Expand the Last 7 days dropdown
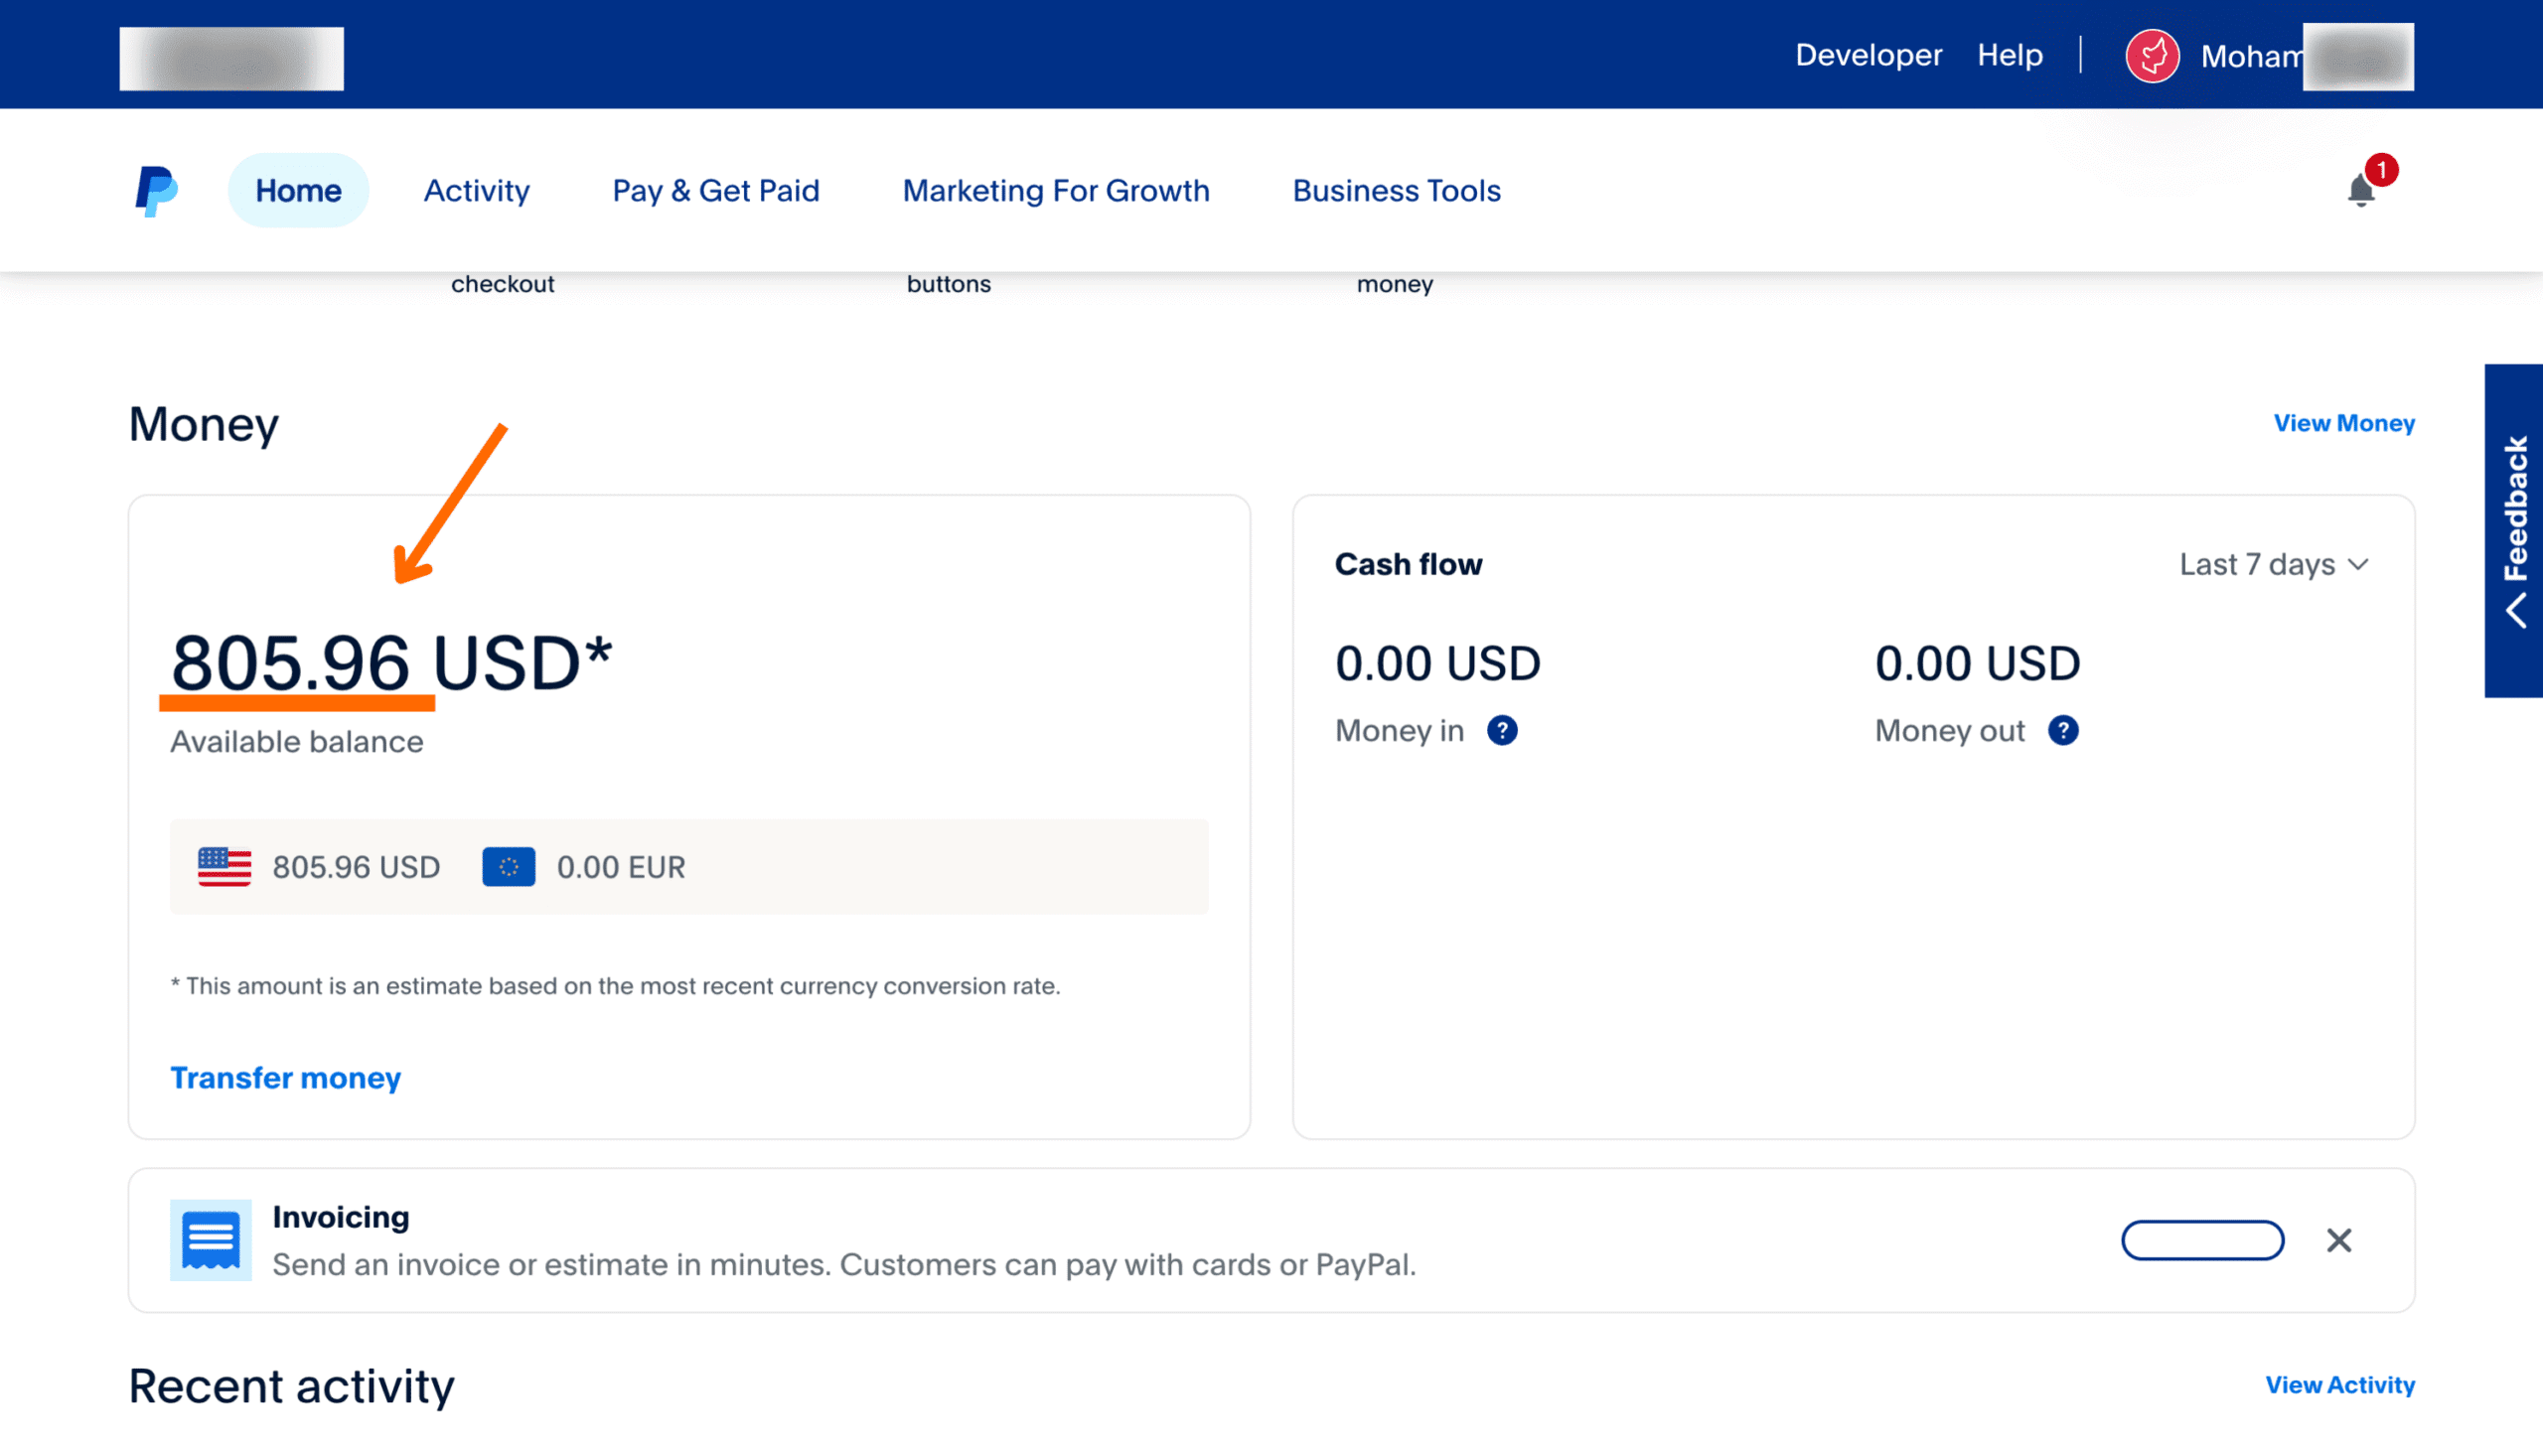The width and height of the screenshot is (2543, 1456). point(2273,565)
